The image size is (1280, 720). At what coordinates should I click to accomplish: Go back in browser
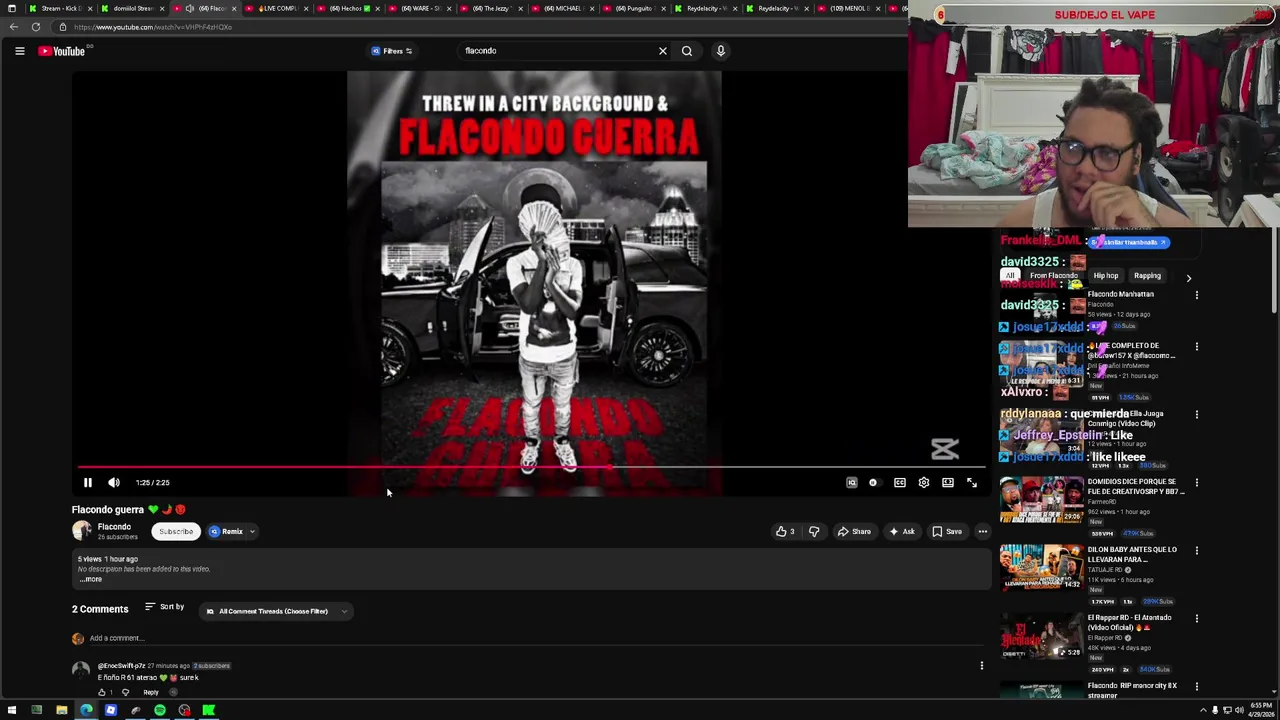13,27
